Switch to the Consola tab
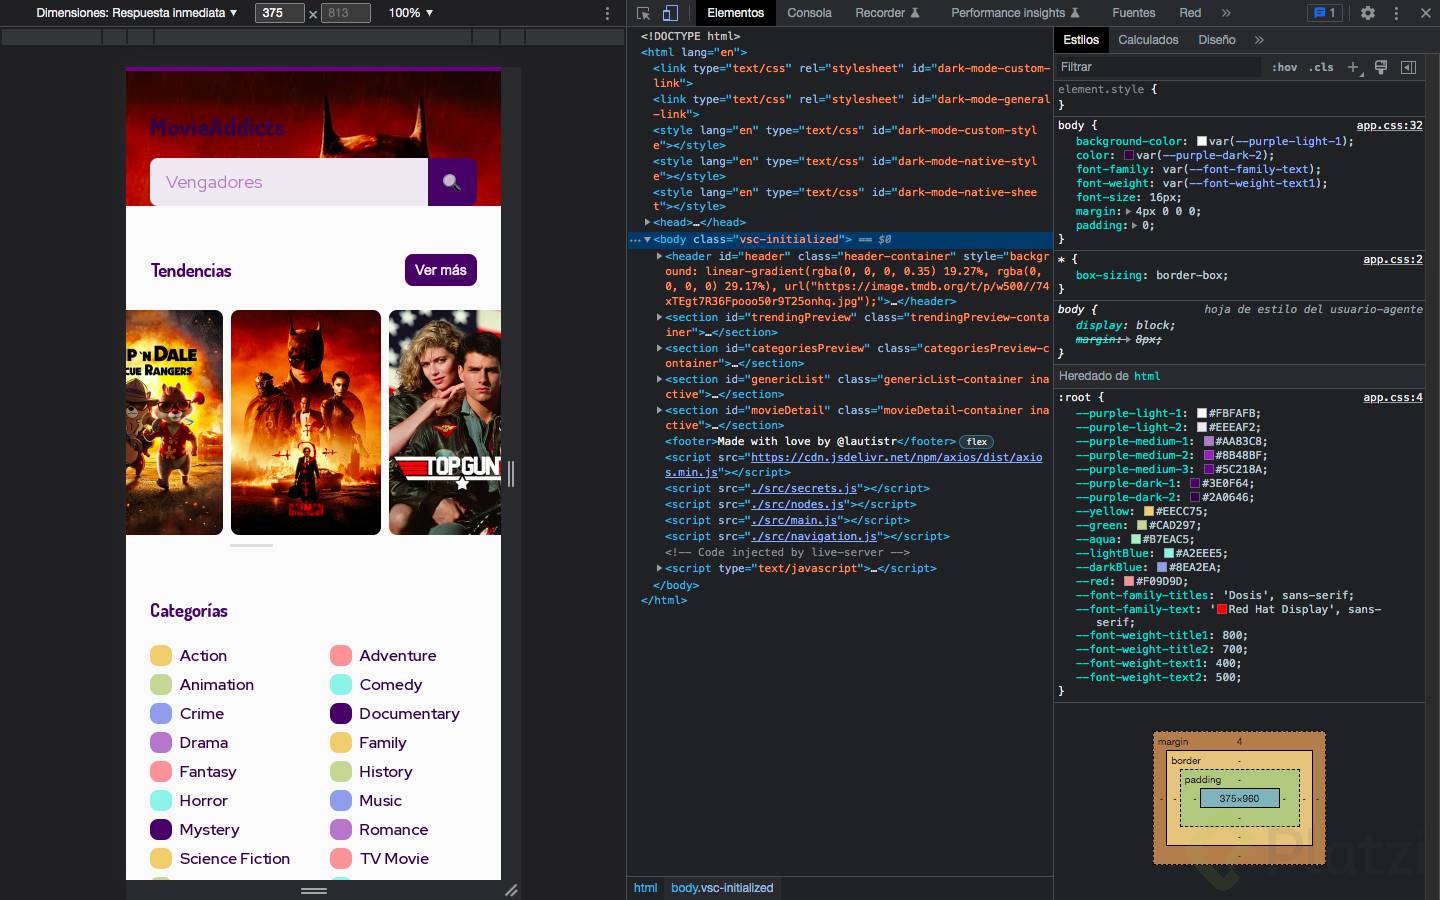Image resolution: width=1440 pixels, height=900 pixels. [809, 13]
